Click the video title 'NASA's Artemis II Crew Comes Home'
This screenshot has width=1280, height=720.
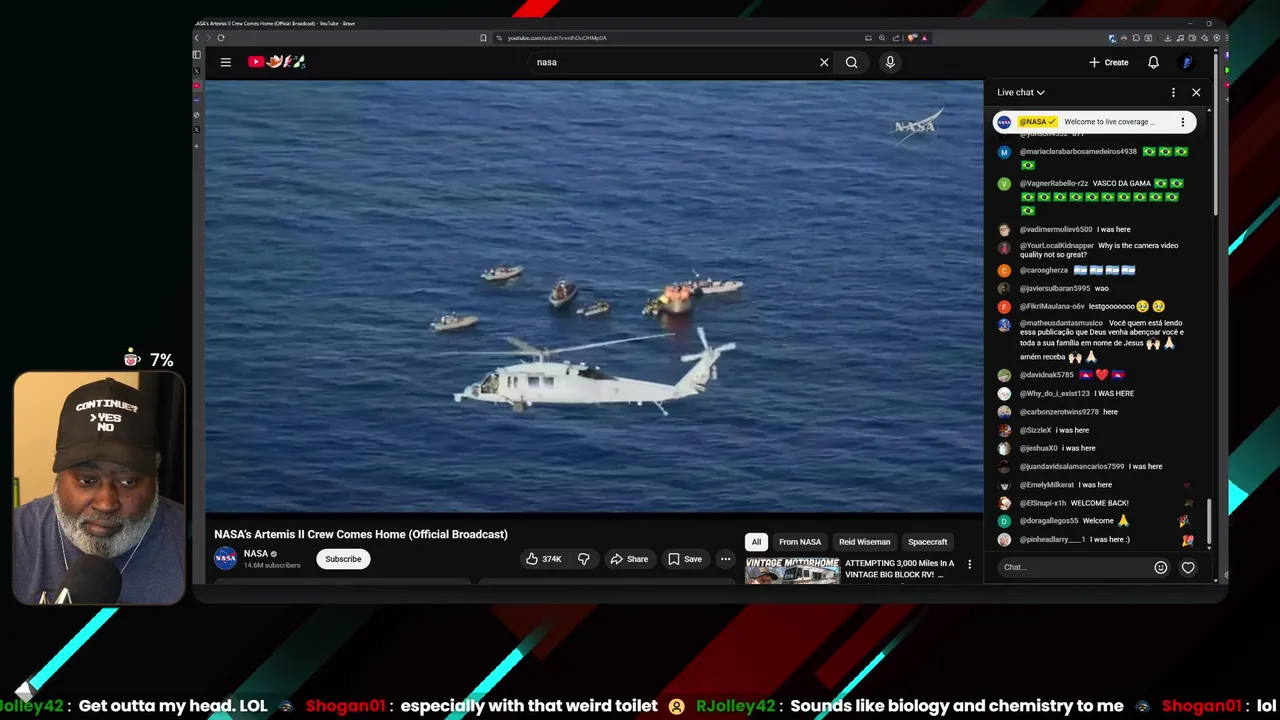[361, 534]
